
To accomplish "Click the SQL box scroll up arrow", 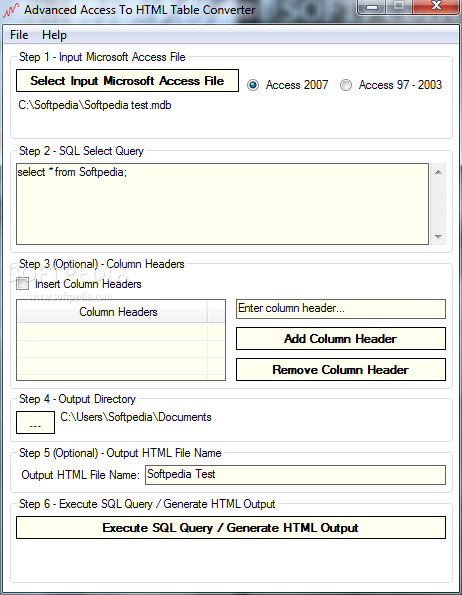I will click(x=438, y=172).
